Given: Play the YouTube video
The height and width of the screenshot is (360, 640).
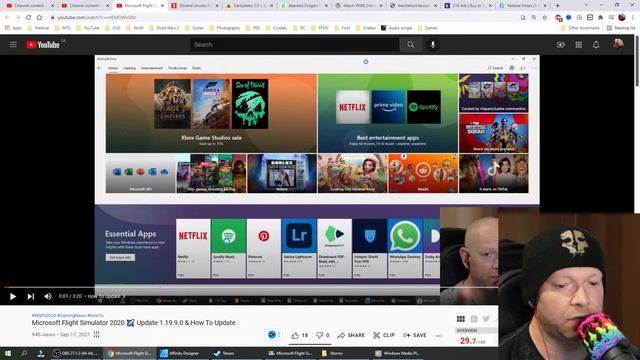Looking at the screenshot, I should point(13,296).
